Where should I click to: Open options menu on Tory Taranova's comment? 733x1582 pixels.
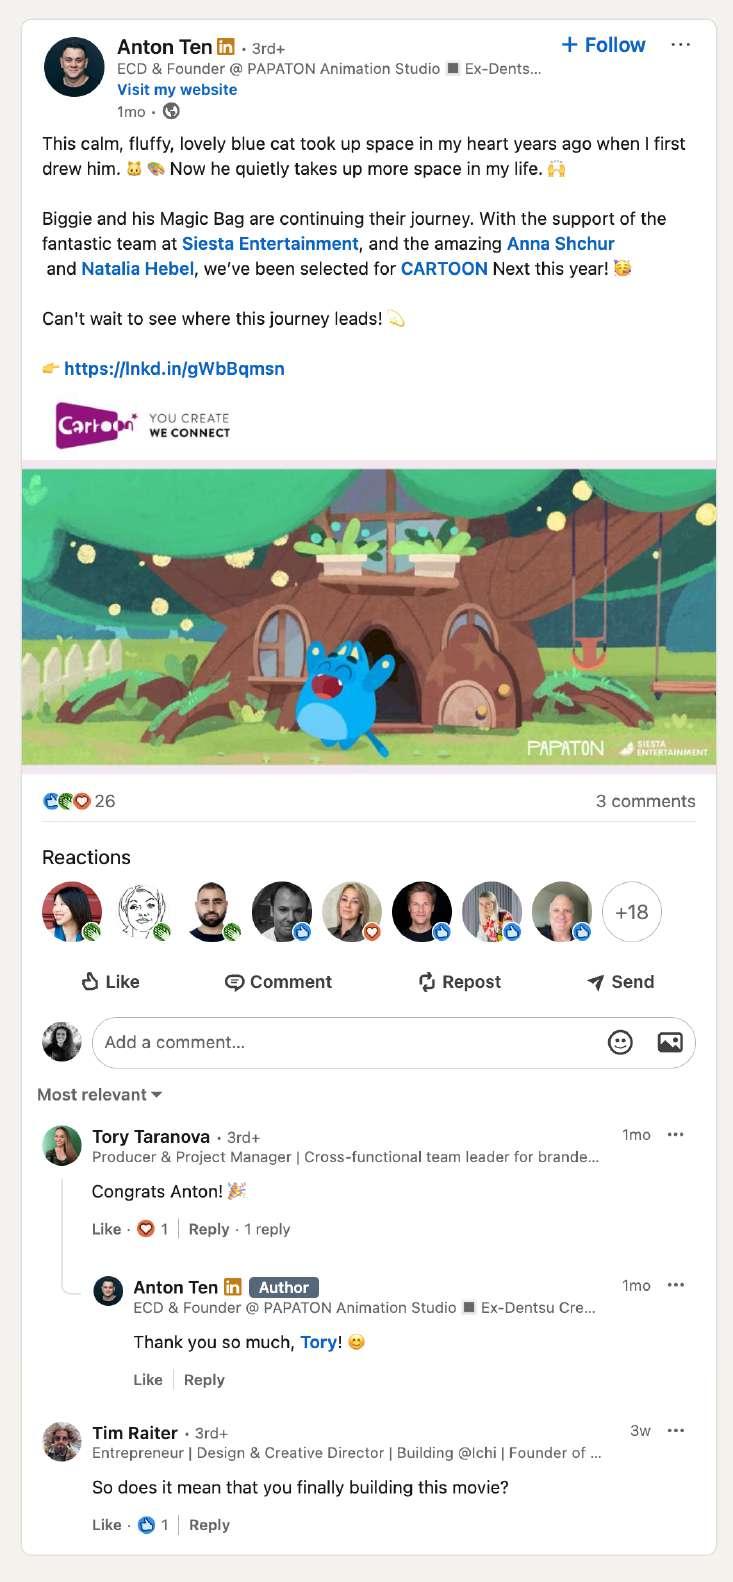tap(676, 1135)
